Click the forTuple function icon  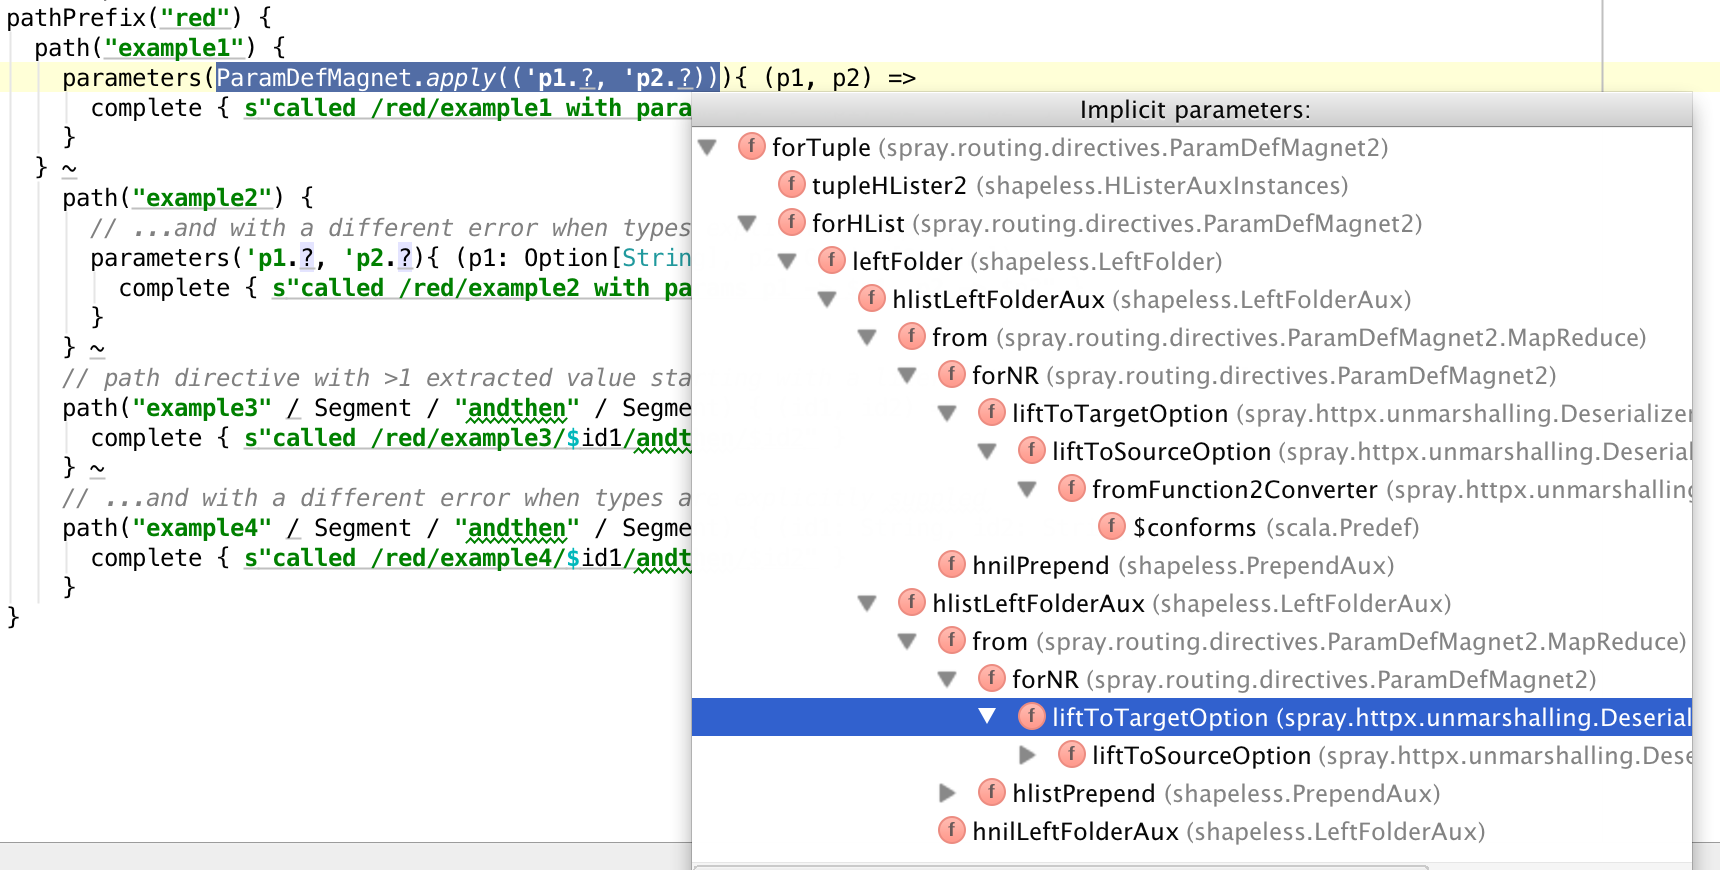(x=752, y=146)
